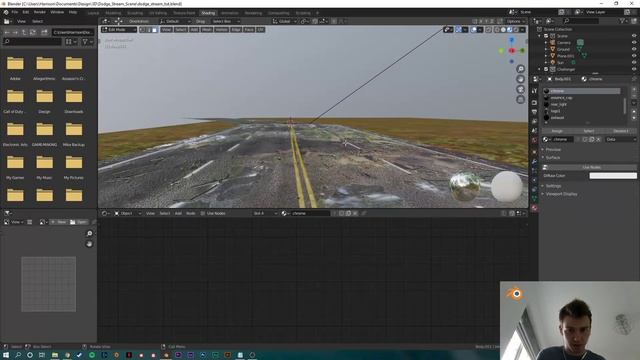Expand the Settings panel

point(553,186)
